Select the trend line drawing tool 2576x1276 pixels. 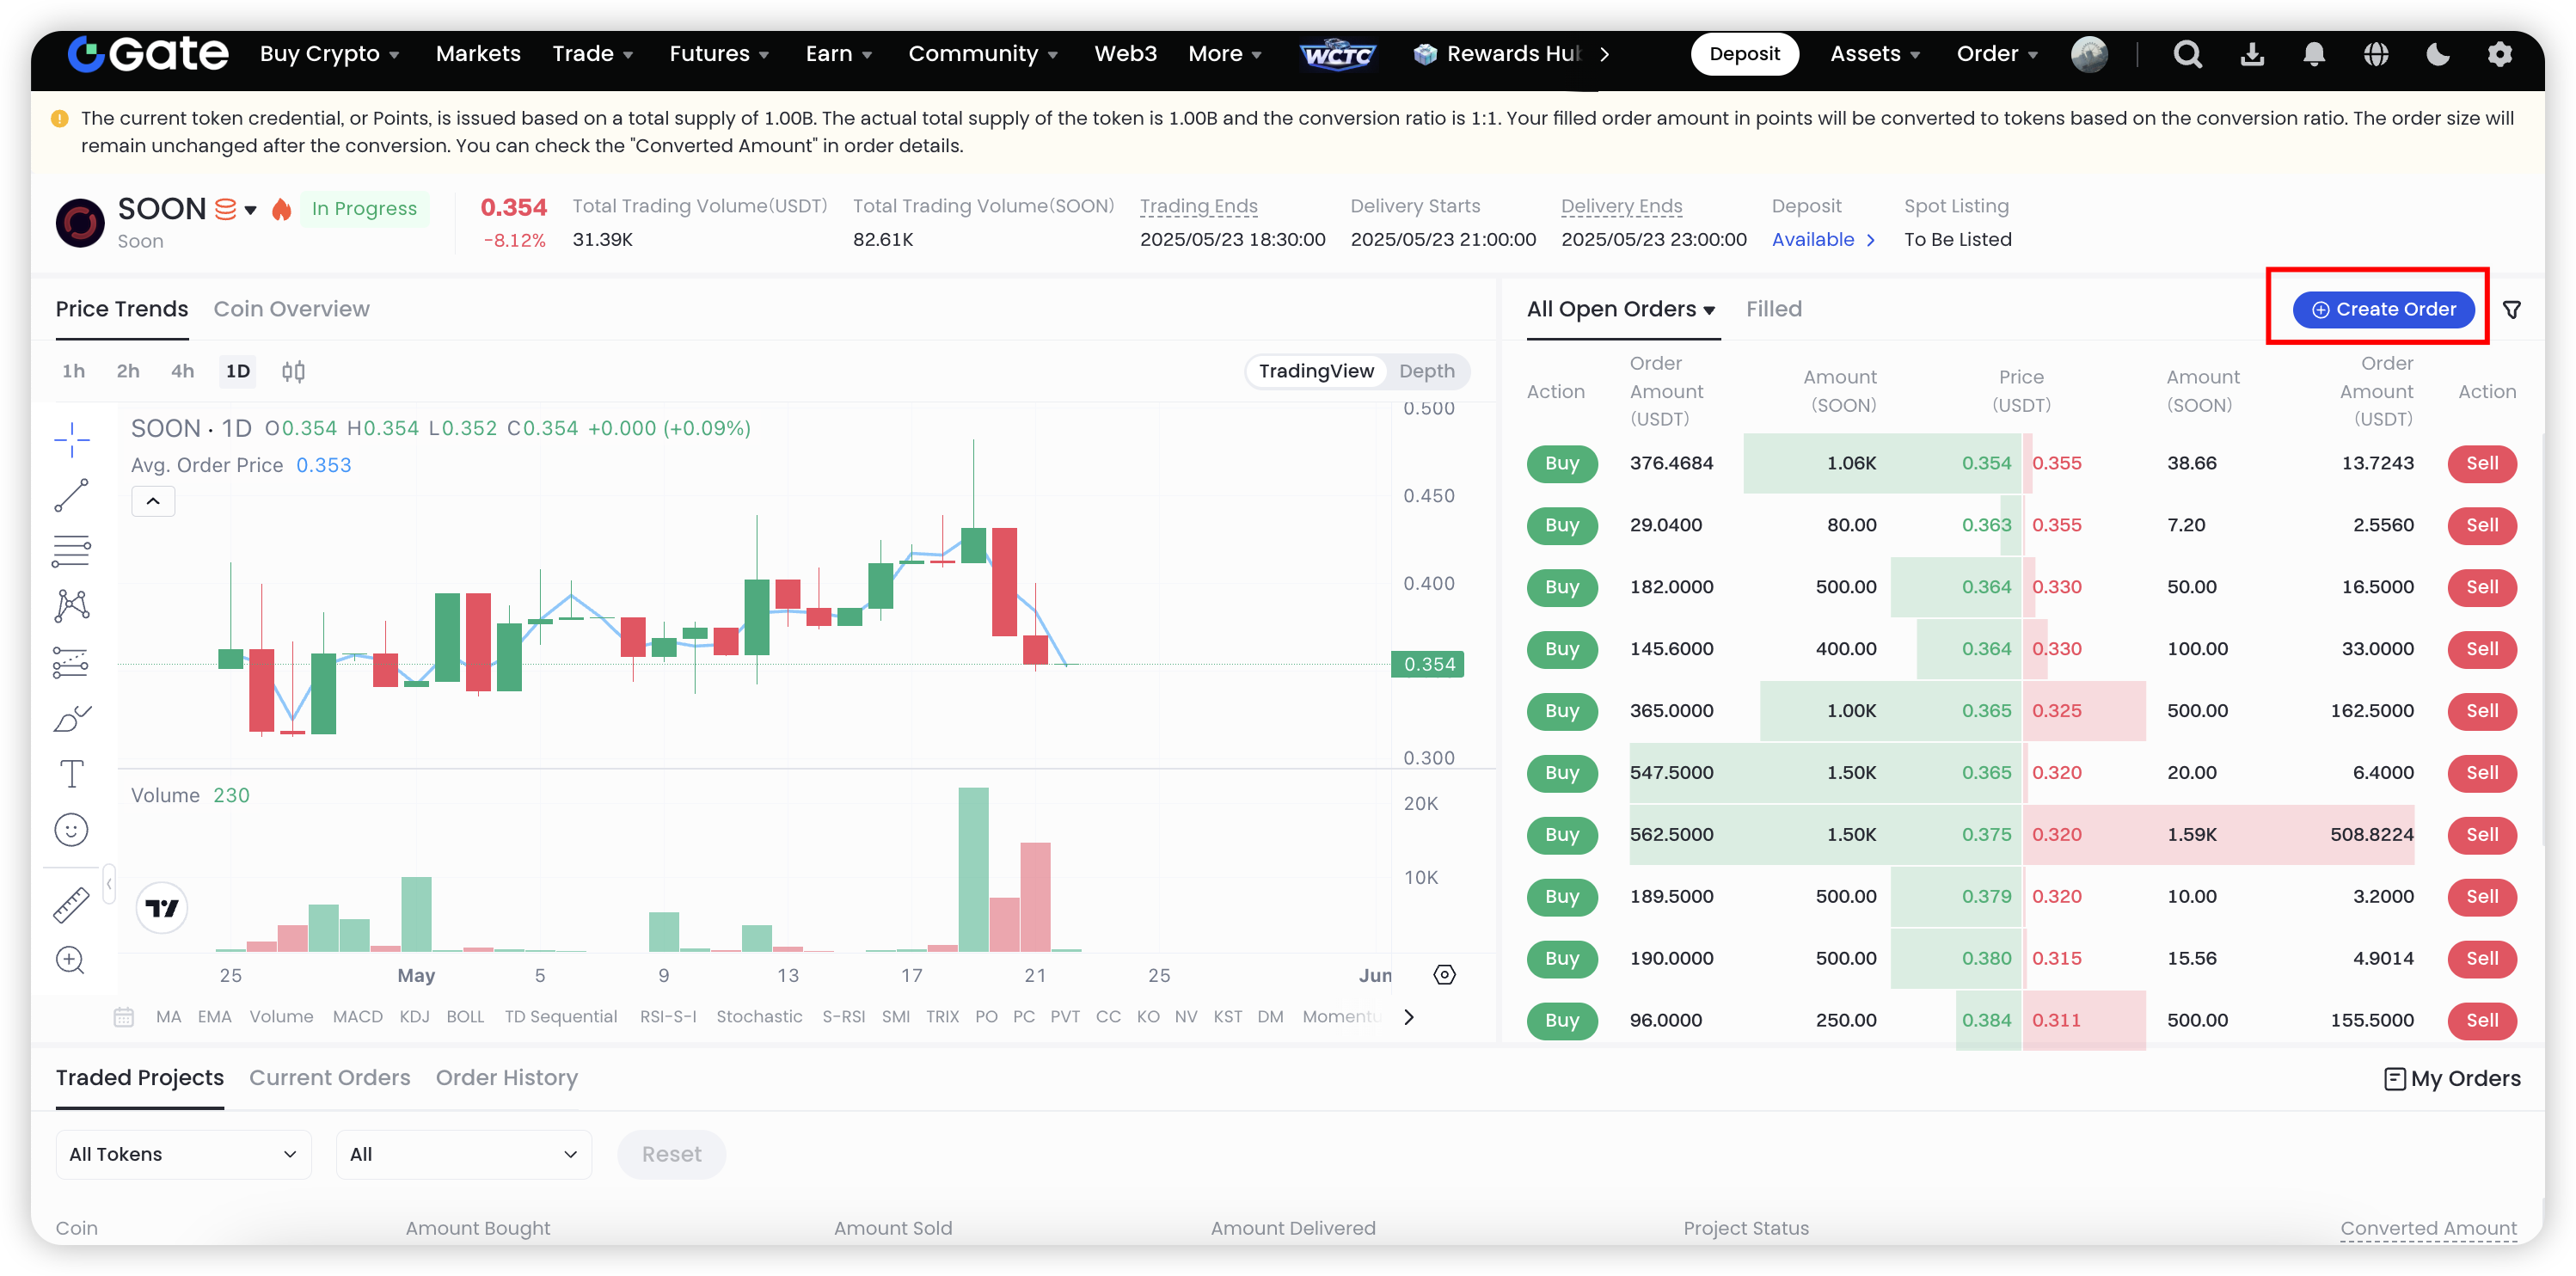72,495
